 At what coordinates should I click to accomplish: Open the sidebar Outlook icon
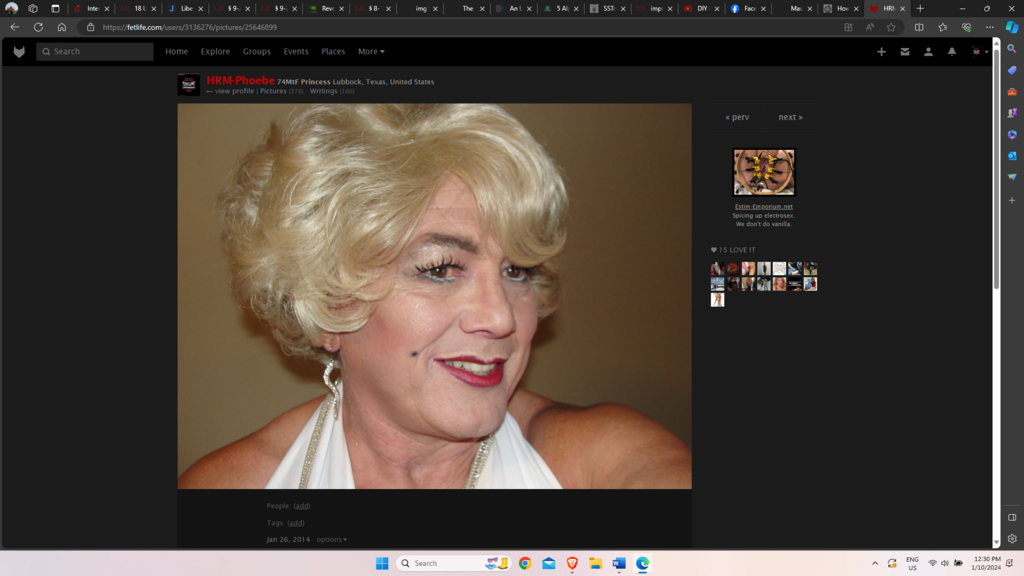[1012, 155]
